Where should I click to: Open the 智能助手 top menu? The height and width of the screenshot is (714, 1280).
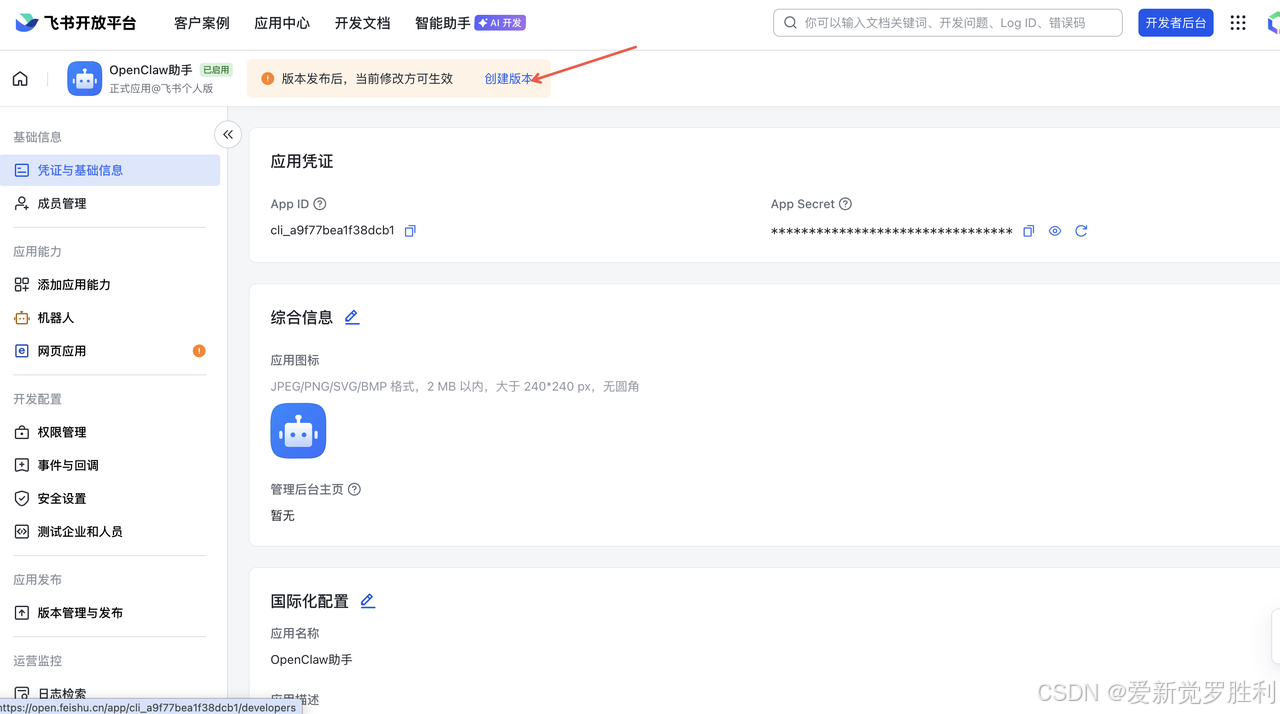442,23
